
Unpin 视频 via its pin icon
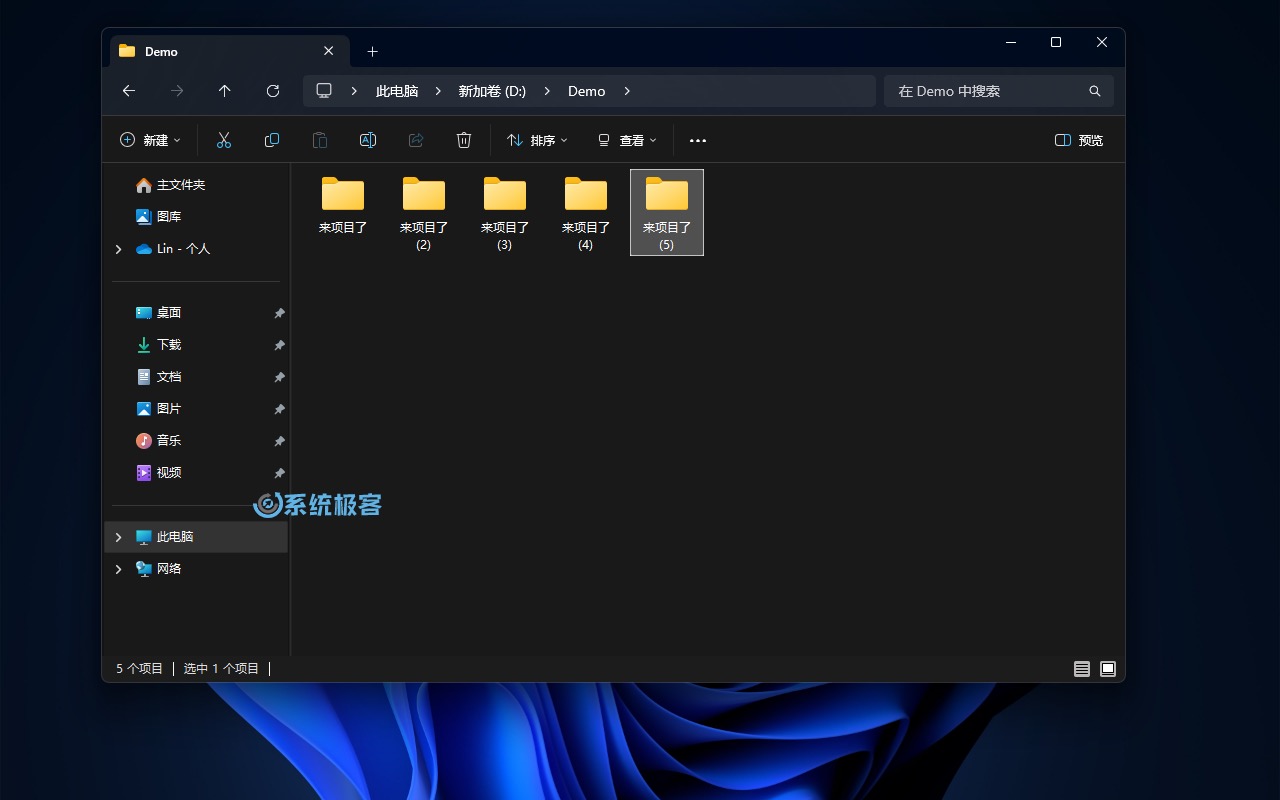click(279, 473)
